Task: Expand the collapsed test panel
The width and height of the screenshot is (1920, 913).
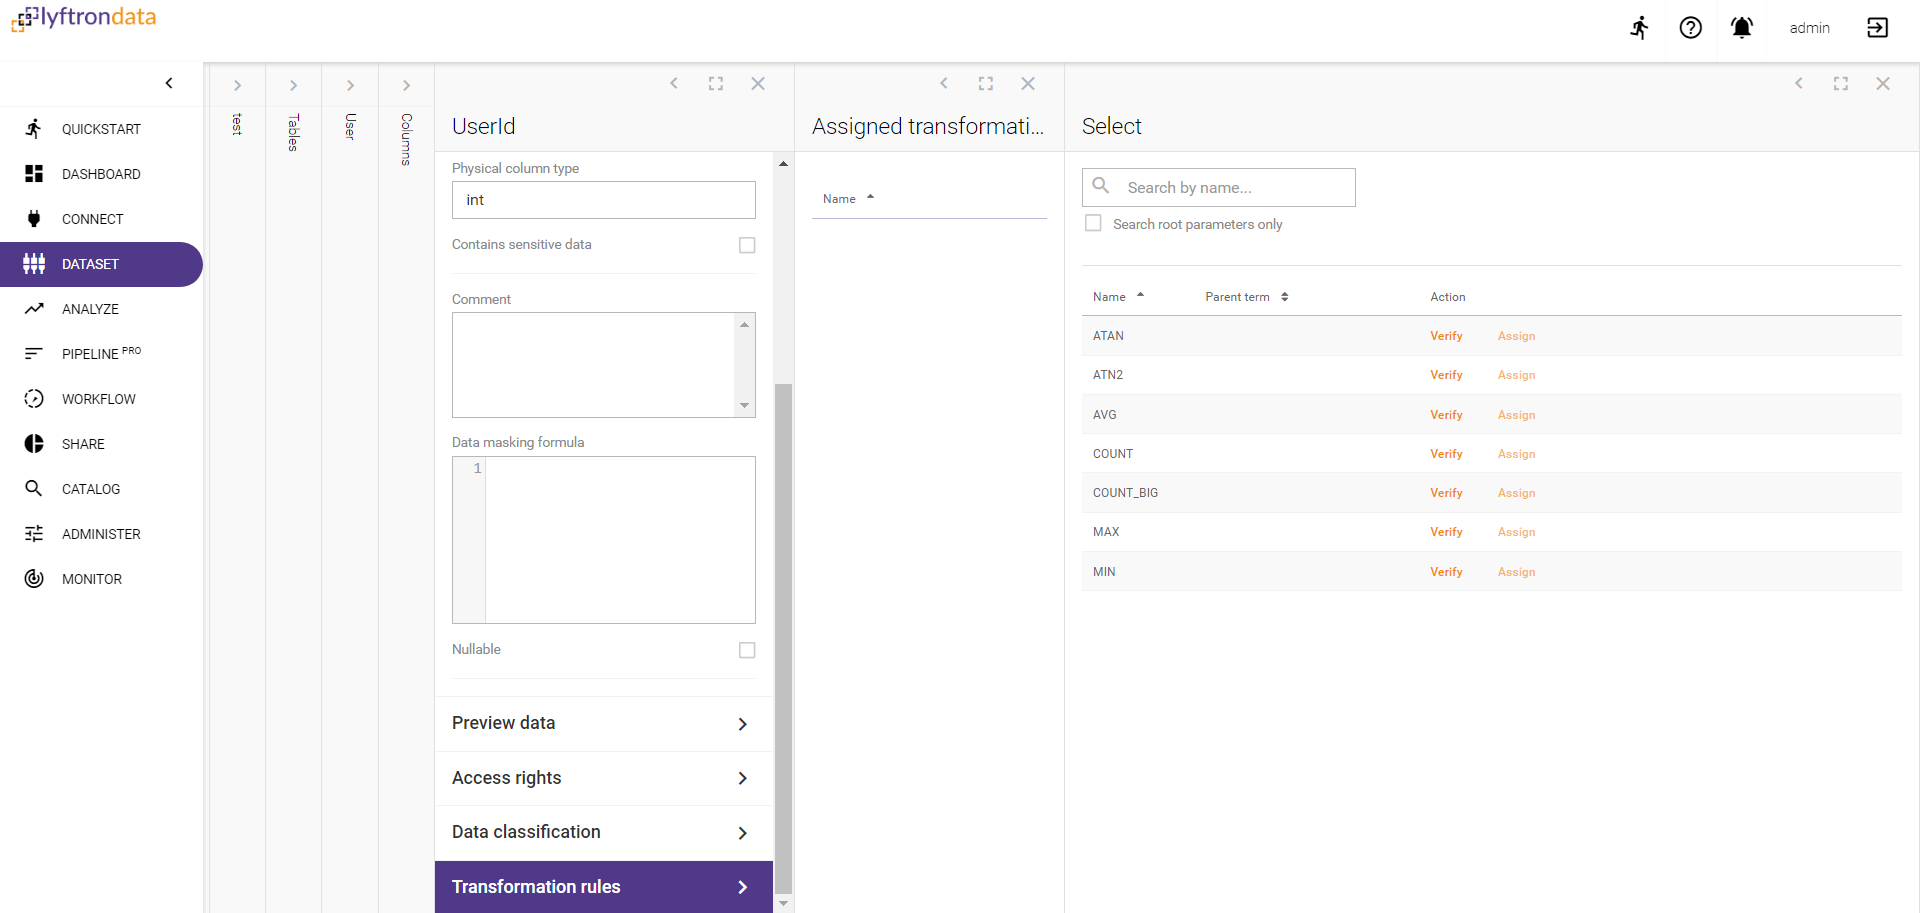Action: (237, 86)
